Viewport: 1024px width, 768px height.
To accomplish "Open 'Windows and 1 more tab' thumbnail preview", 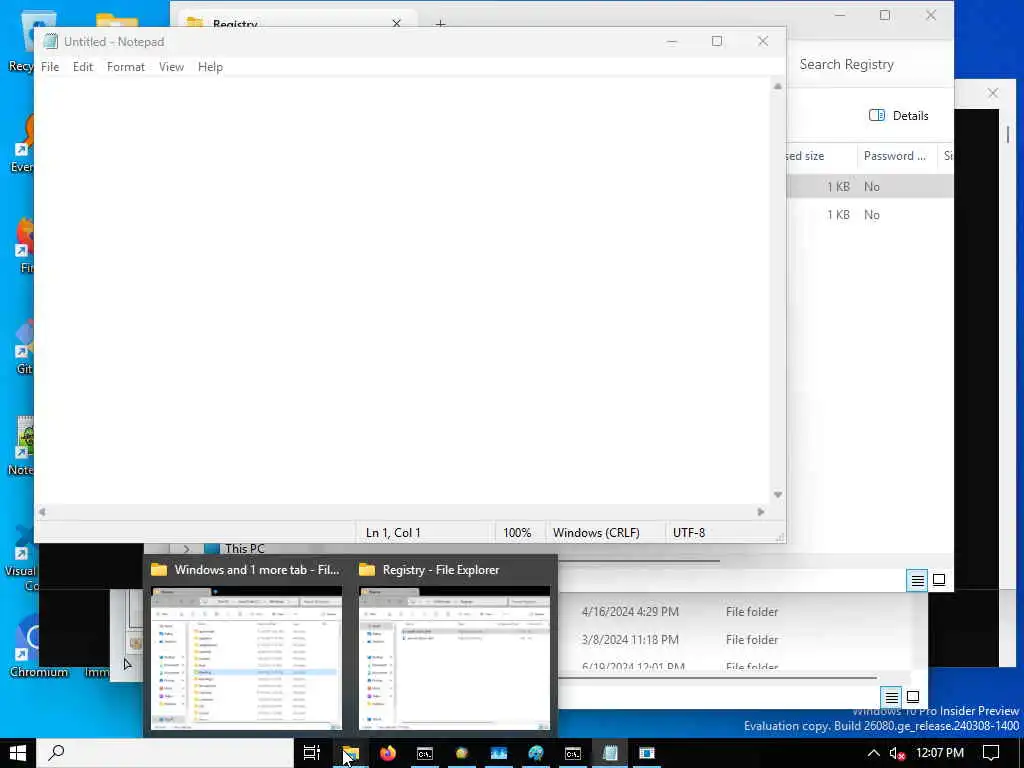I will 246,657.
